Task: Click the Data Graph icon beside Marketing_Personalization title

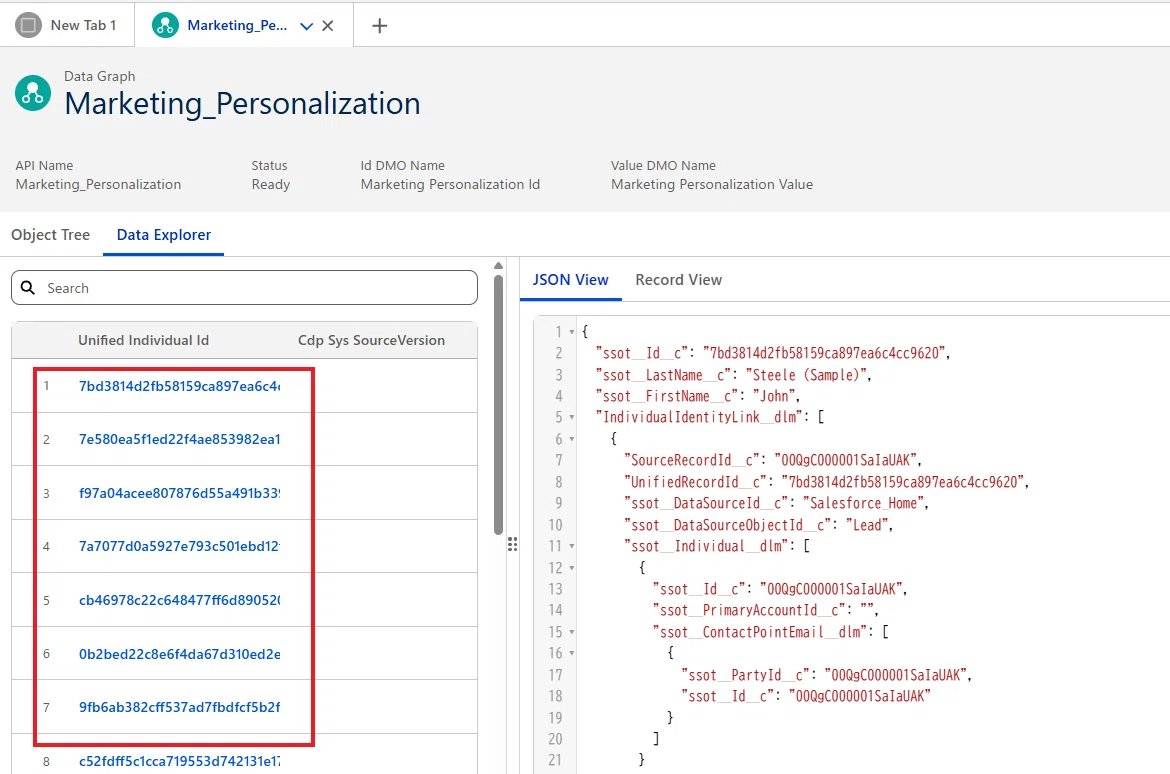Action: pyautogui.click(x=33, y=93)
